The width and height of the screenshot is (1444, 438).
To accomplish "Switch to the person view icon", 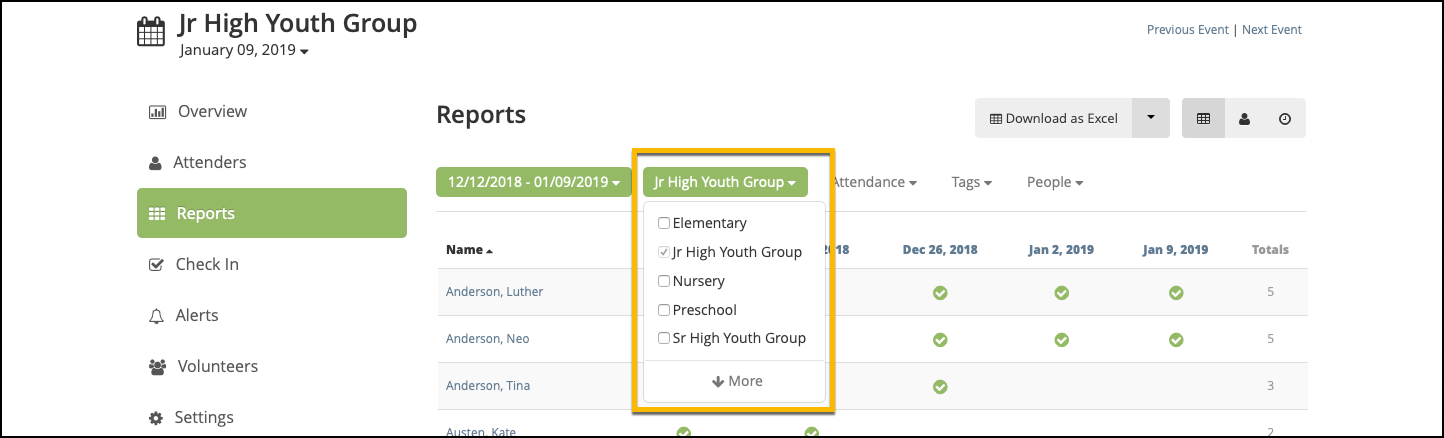I will coord(1244,118).
